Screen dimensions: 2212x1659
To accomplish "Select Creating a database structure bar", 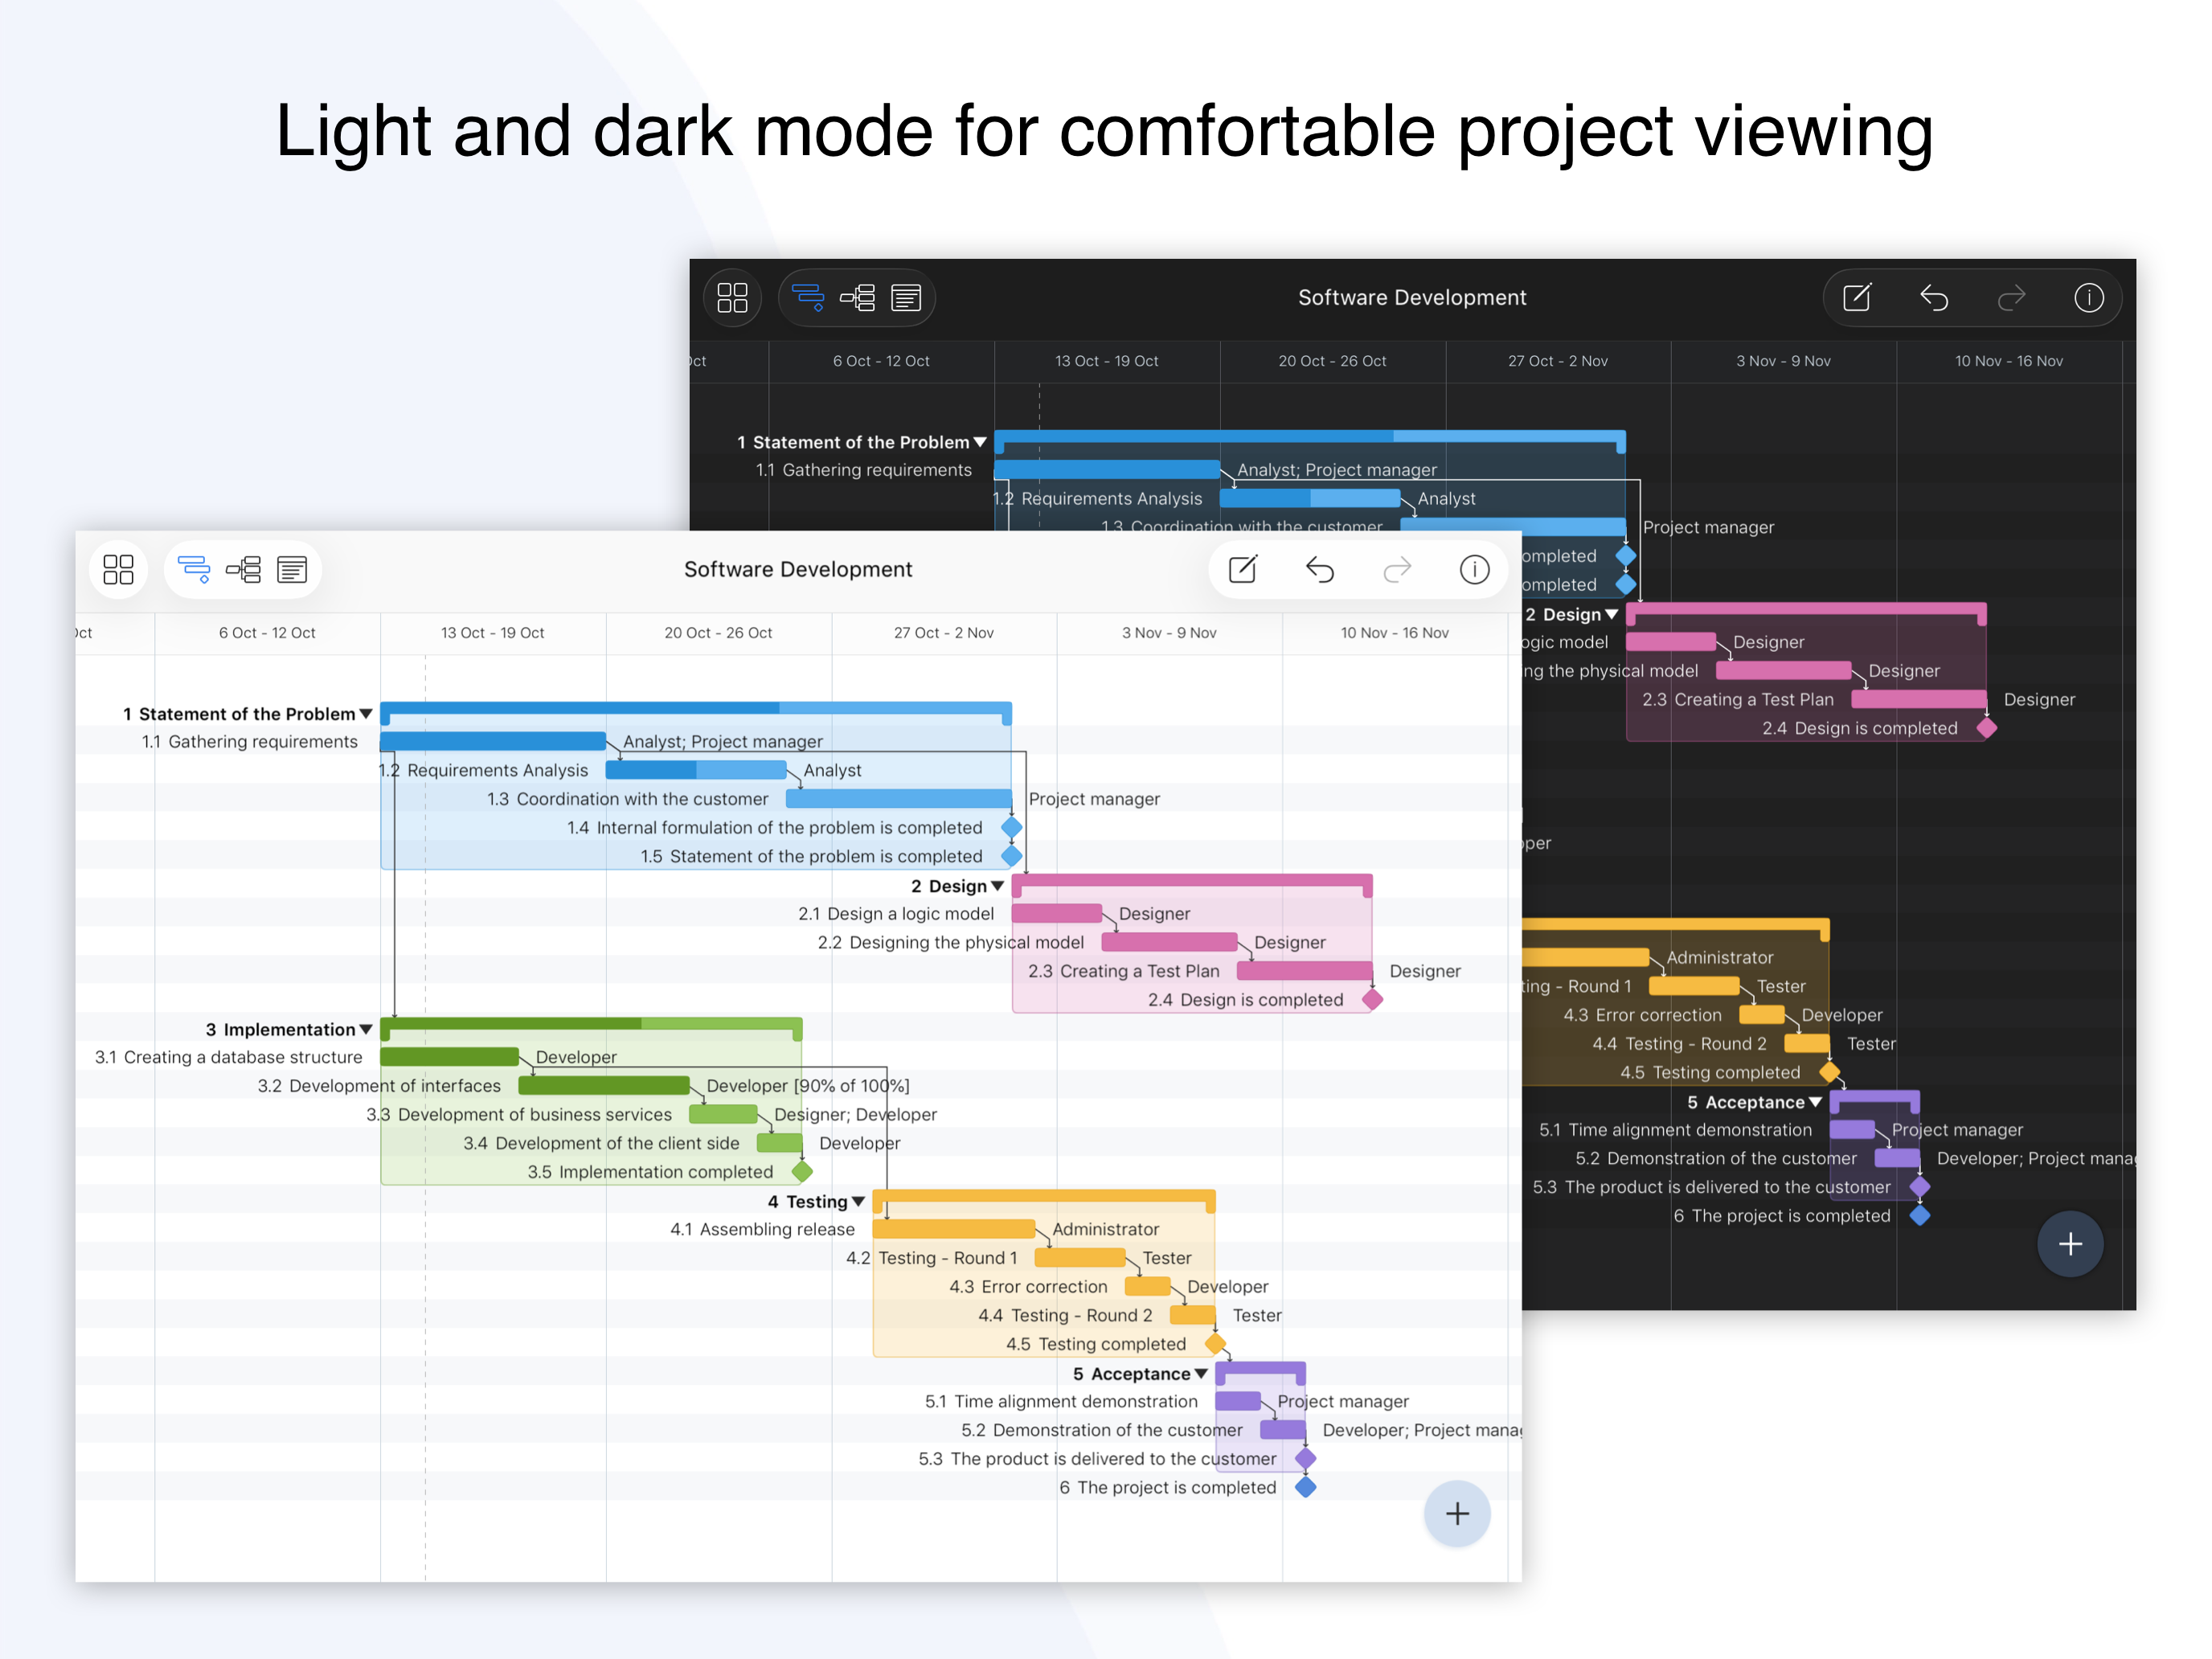I will pyautogui.click(x=450, y=1058).
